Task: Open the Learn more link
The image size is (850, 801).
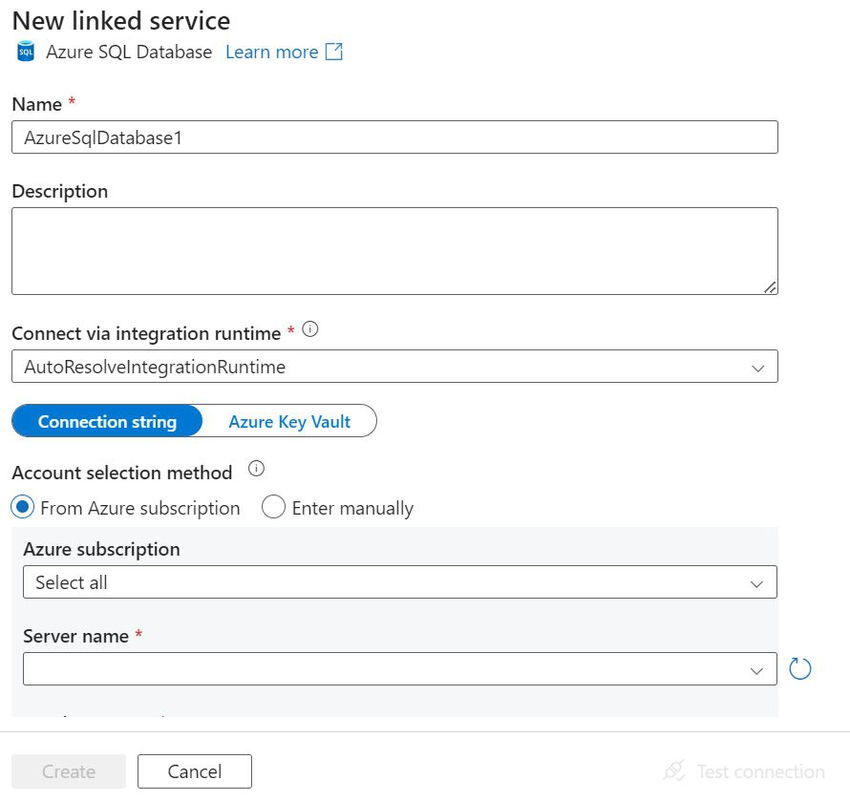Action: 271,52
